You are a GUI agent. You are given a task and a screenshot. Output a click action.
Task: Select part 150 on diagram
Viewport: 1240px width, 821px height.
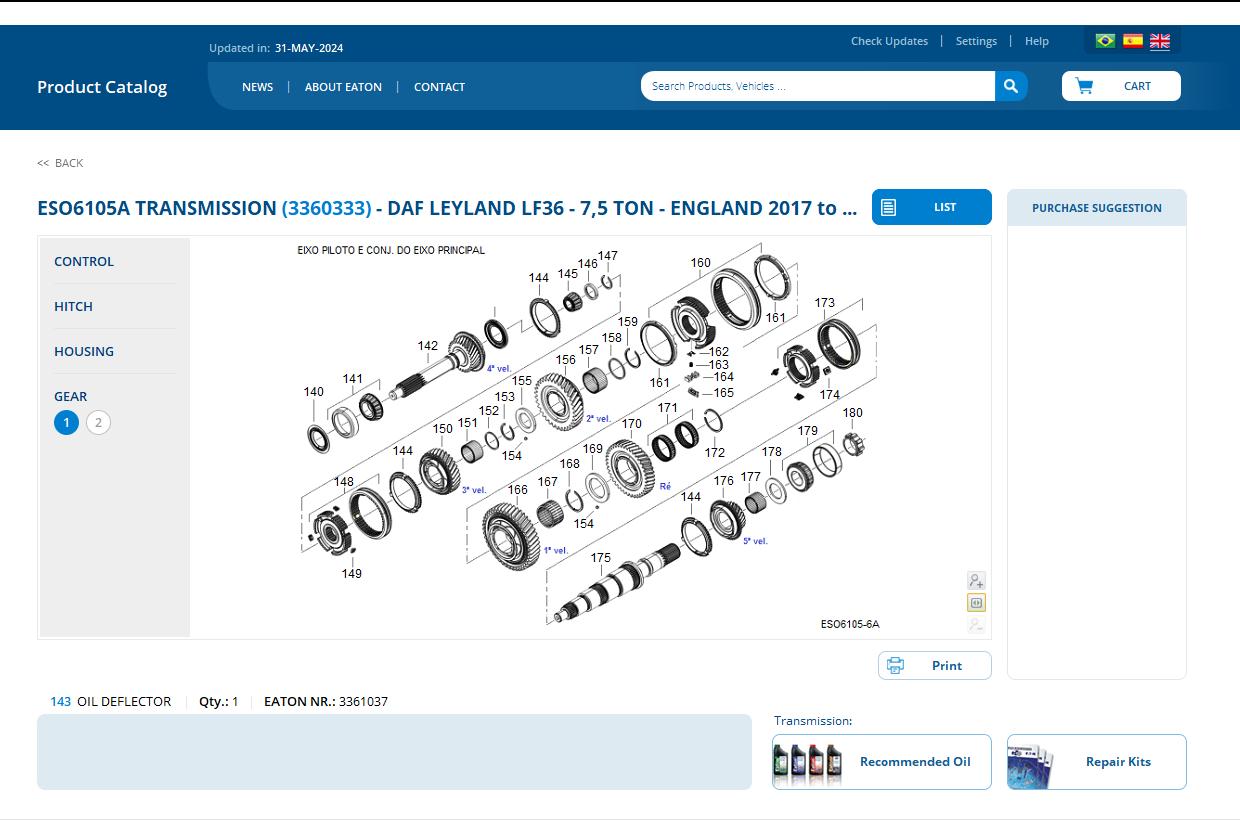443,429
